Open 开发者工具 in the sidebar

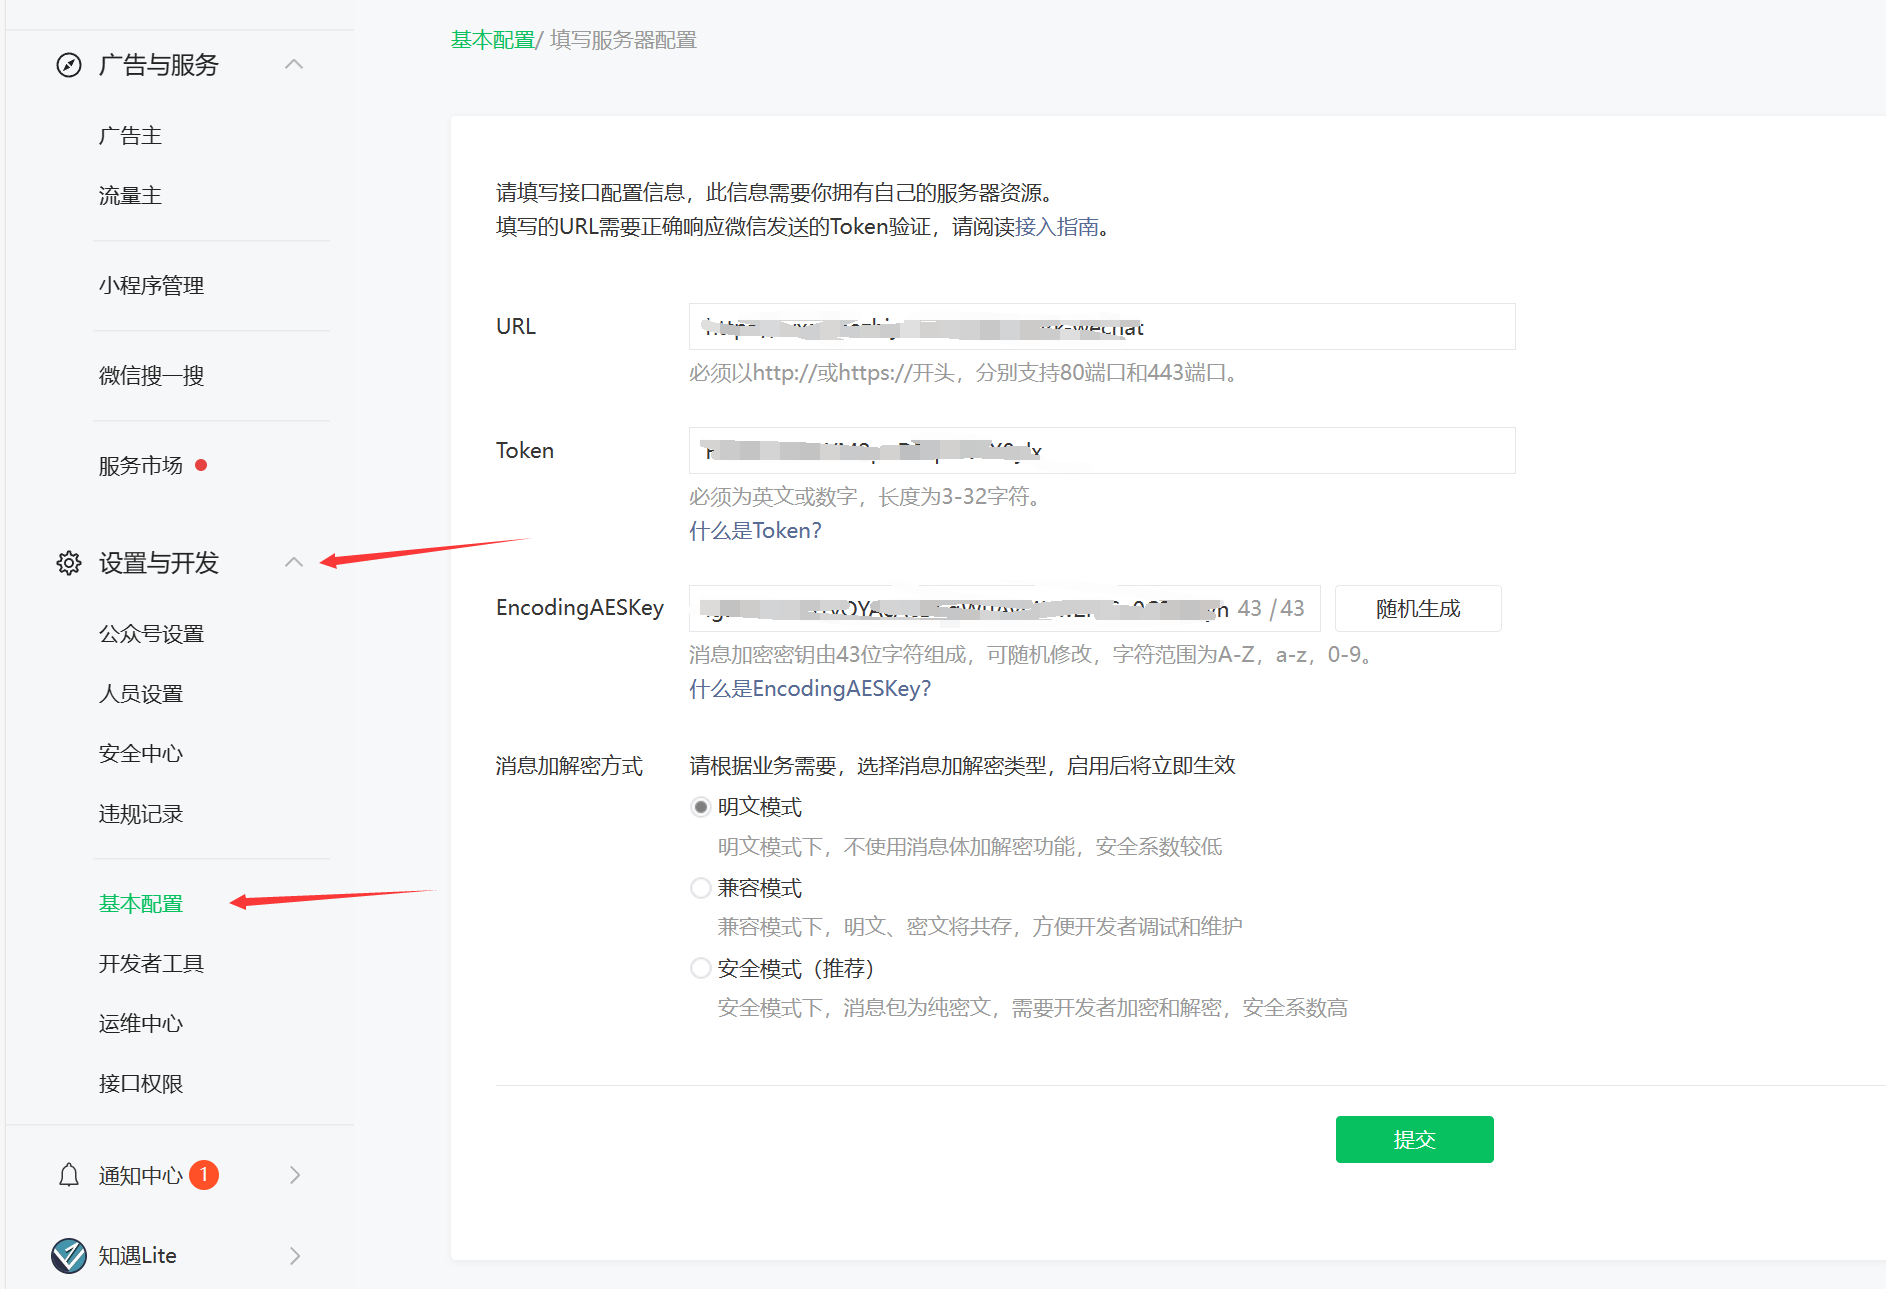click(150, 962)
